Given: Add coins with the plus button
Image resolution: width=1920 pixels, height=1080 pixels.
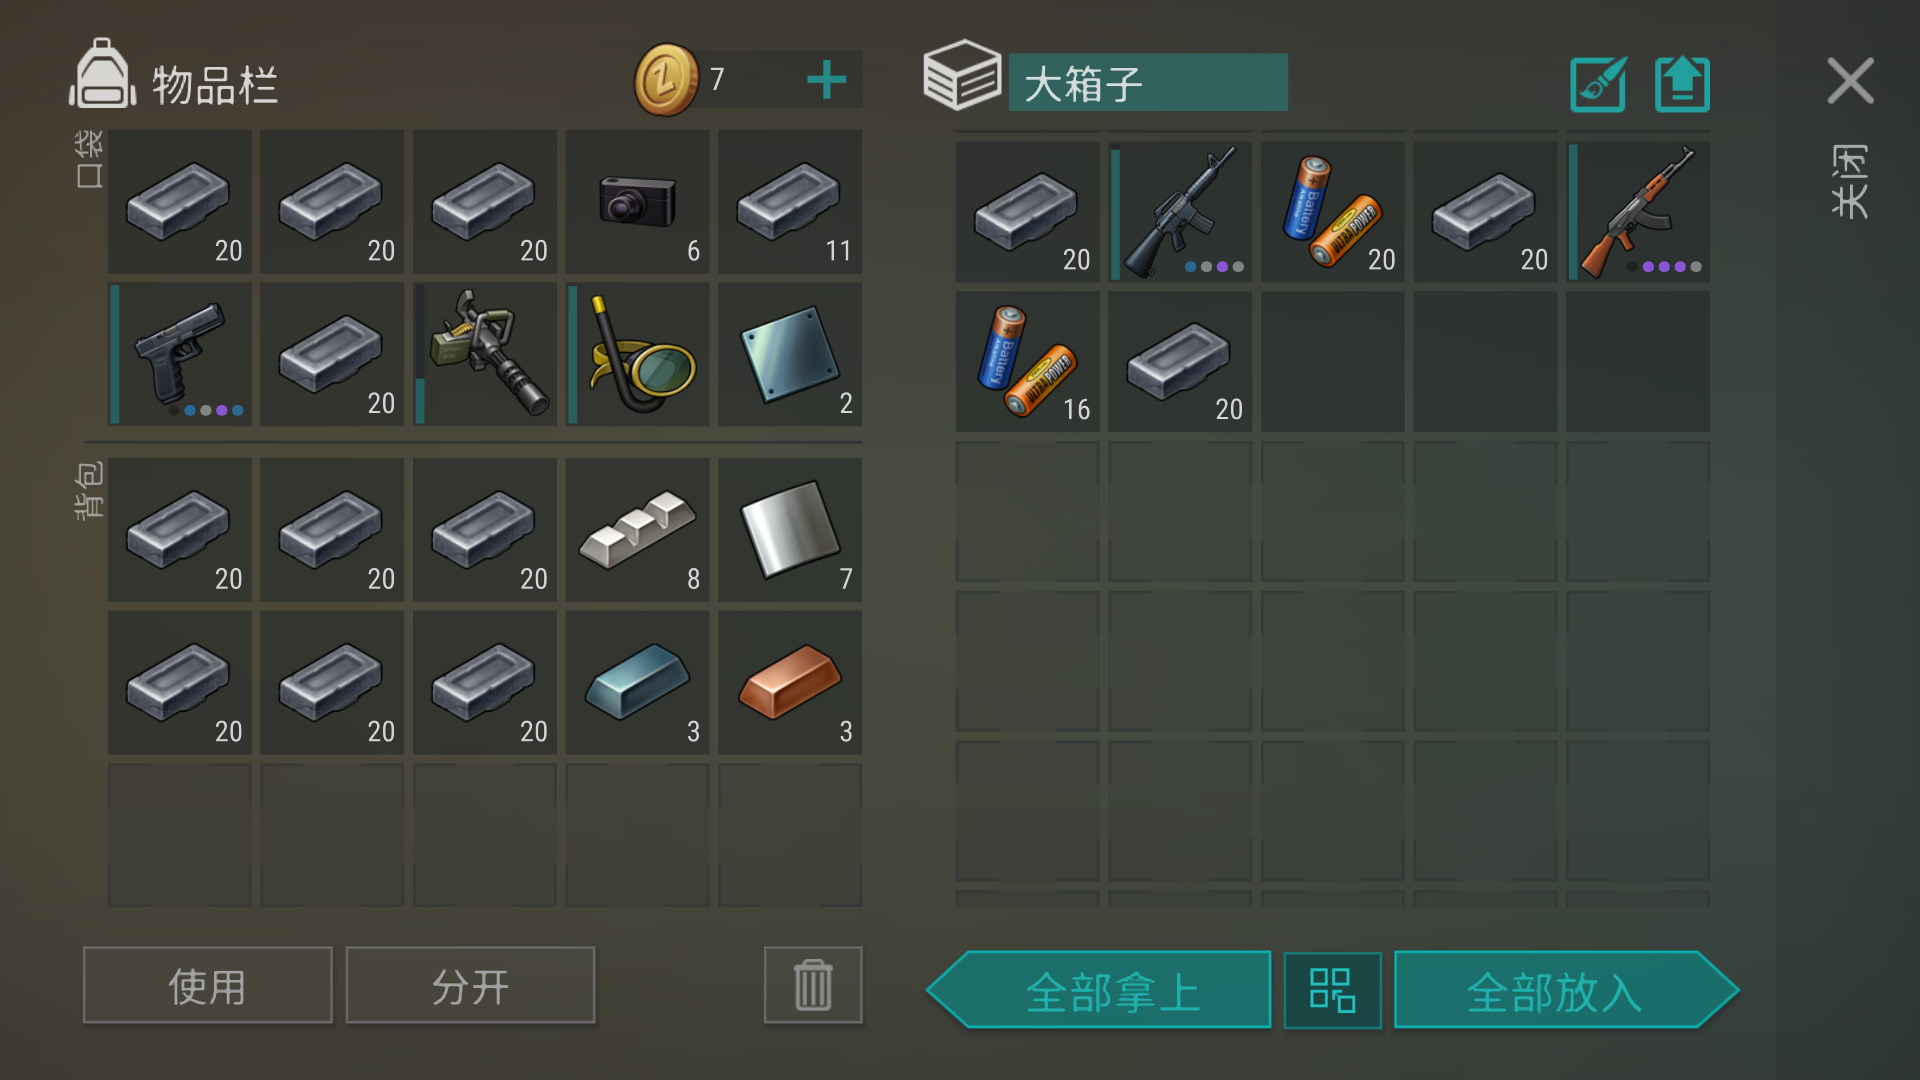Looking at the screenshot, I should (x=826, y=80).
